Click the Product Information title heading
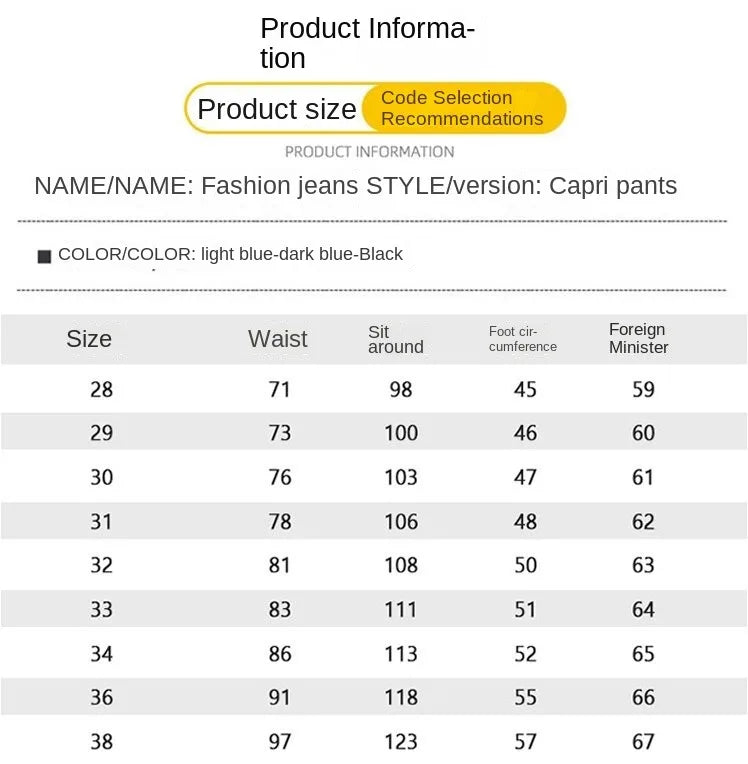This screenshot has width=748, height=764. (x=367, y=43)
